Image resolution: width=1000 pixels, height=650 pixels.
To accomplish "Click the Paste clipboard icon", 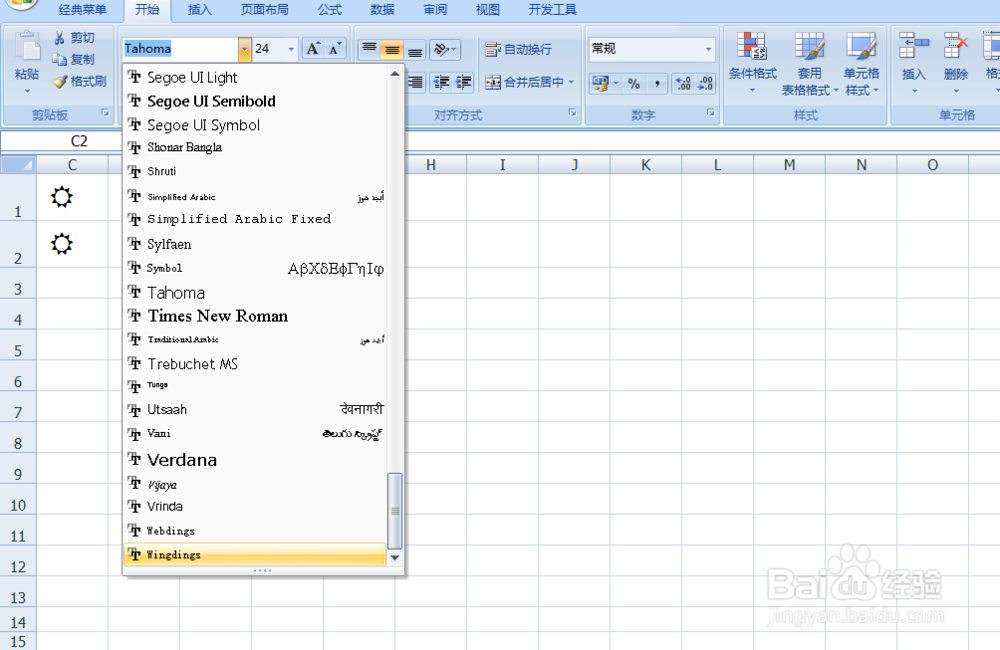I will [27, 48].
